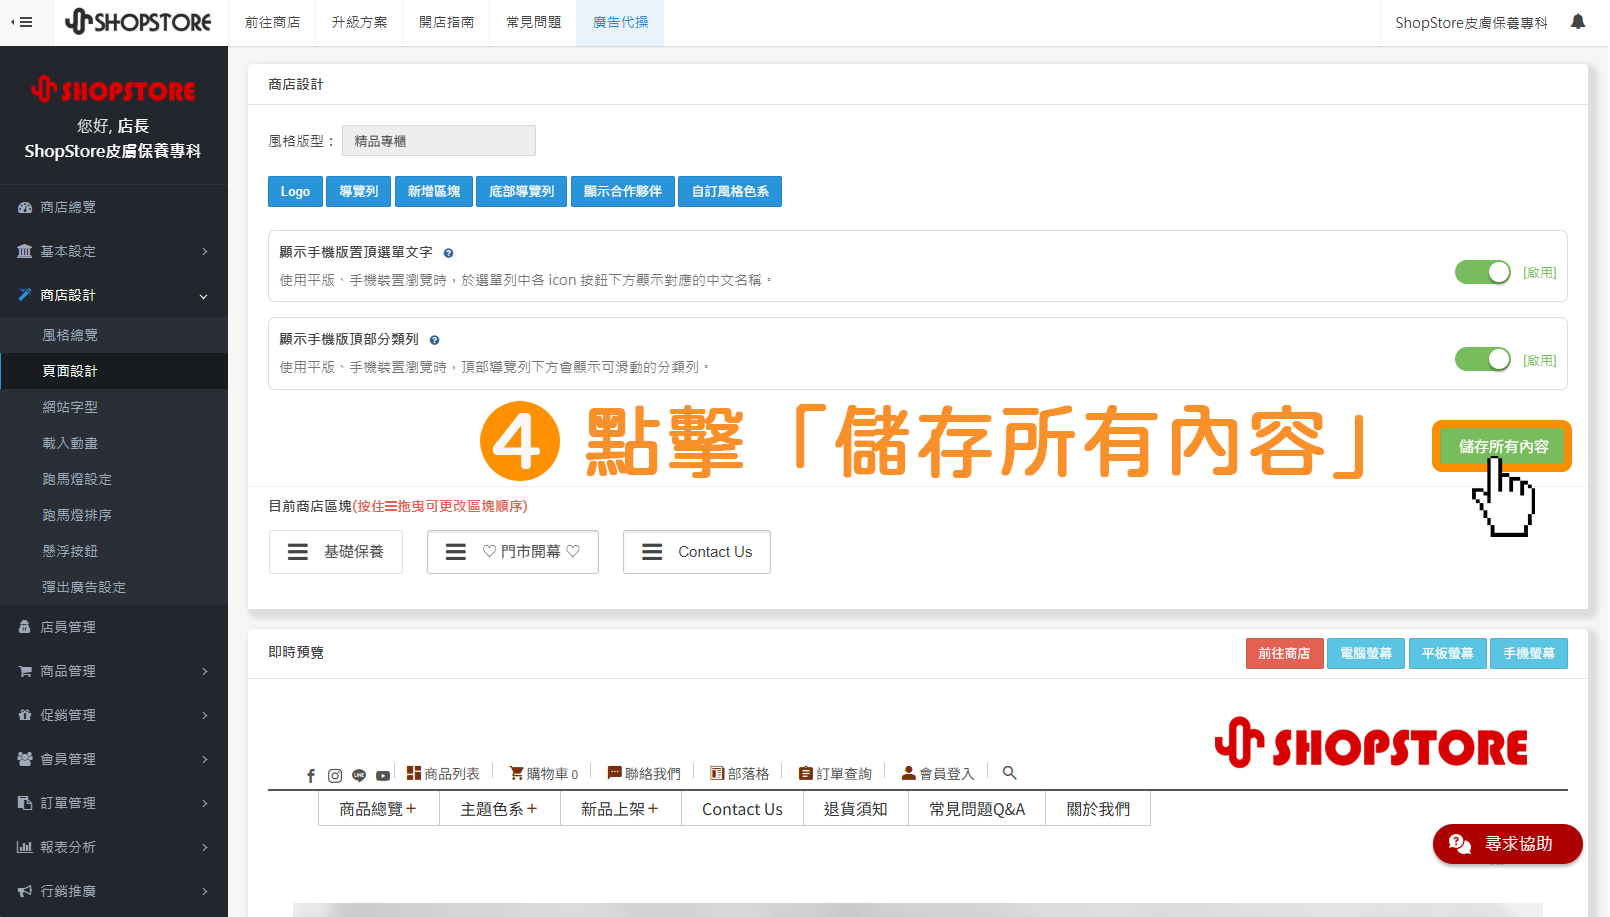Click the green 儲存所有內容 button
The image size is (1610, 917).
[1503, 446]
